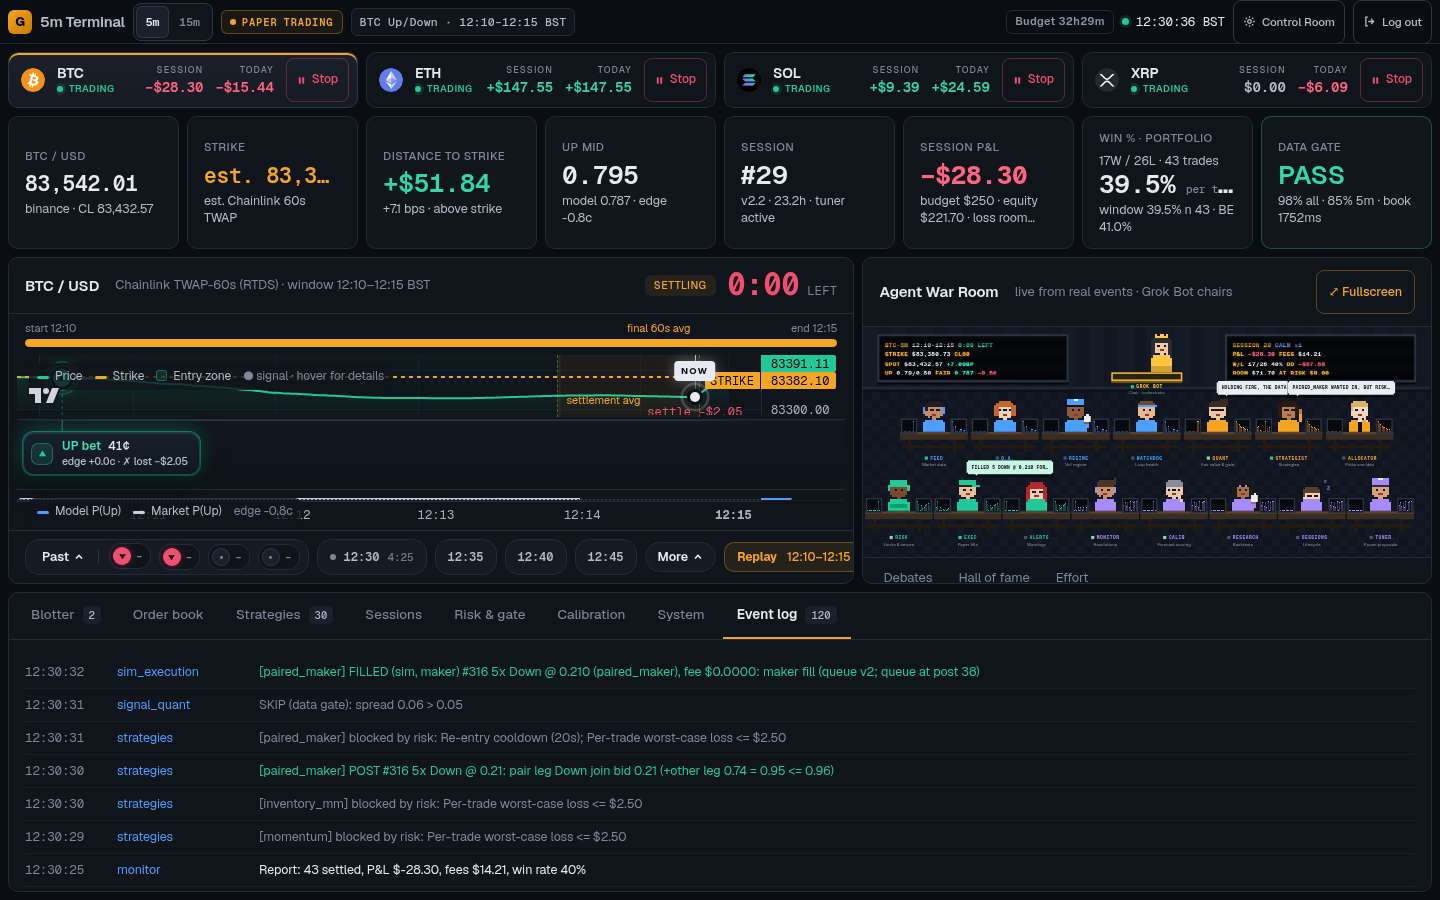Click the Log out button
Viewport: 1440px width, 900px height.
coord(1392,22)
